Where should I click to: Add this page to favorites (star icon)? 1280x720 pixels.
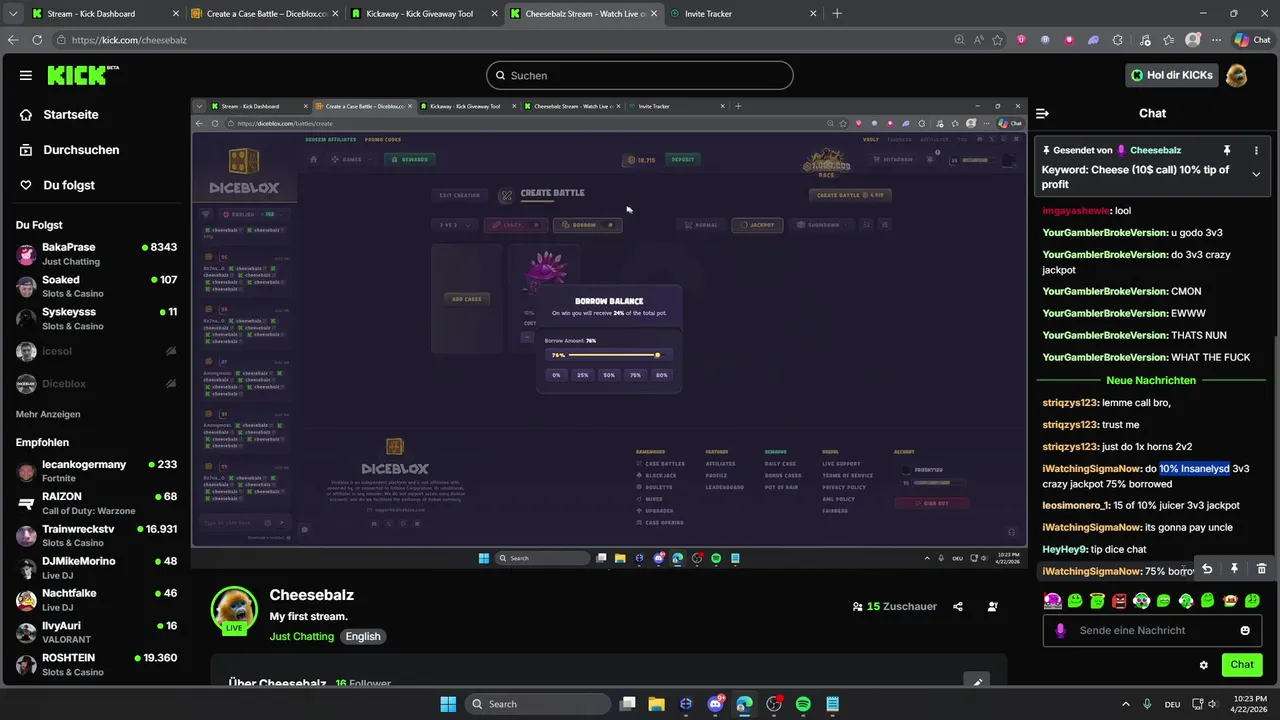(997, 40)
